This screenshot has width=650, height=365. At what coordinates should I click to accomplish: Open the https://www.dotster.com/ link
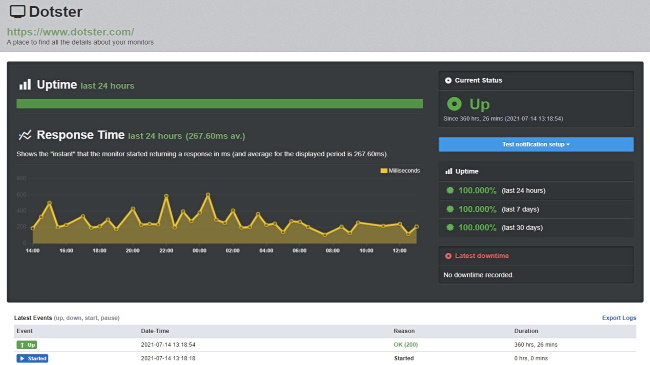(x=70, y=32)
